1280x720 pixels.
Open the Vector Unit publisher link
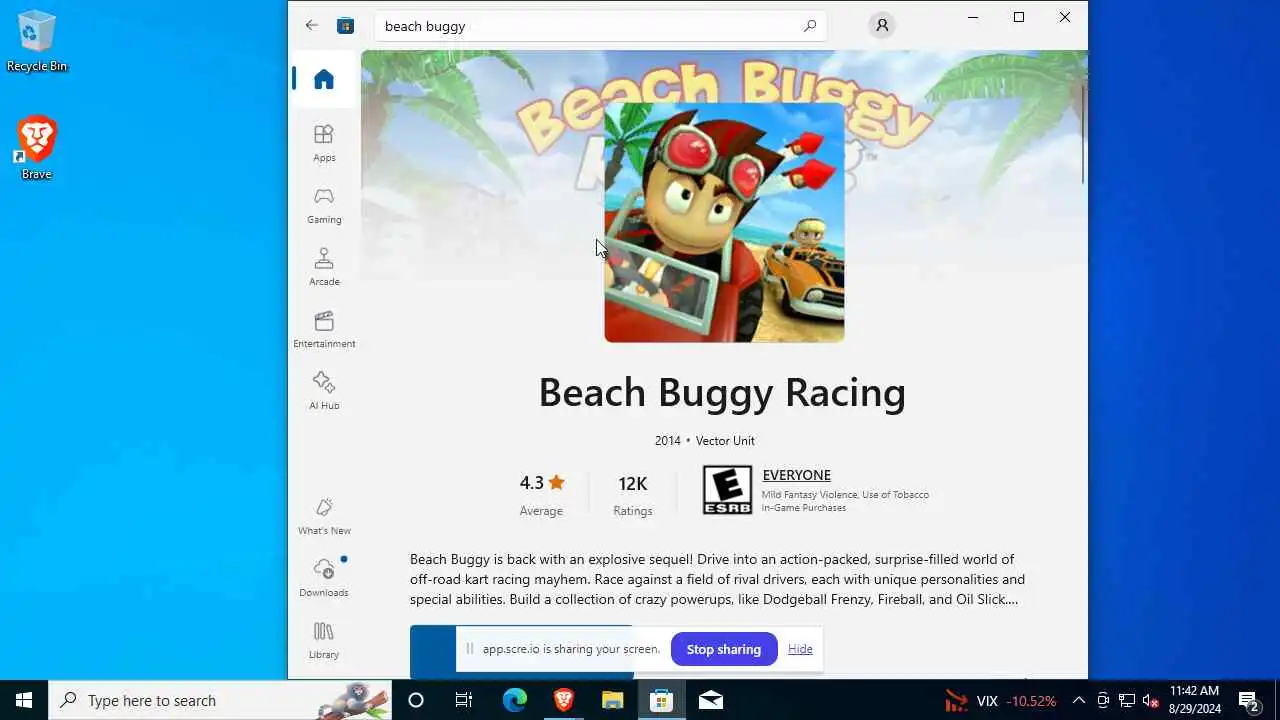[725, 440]
